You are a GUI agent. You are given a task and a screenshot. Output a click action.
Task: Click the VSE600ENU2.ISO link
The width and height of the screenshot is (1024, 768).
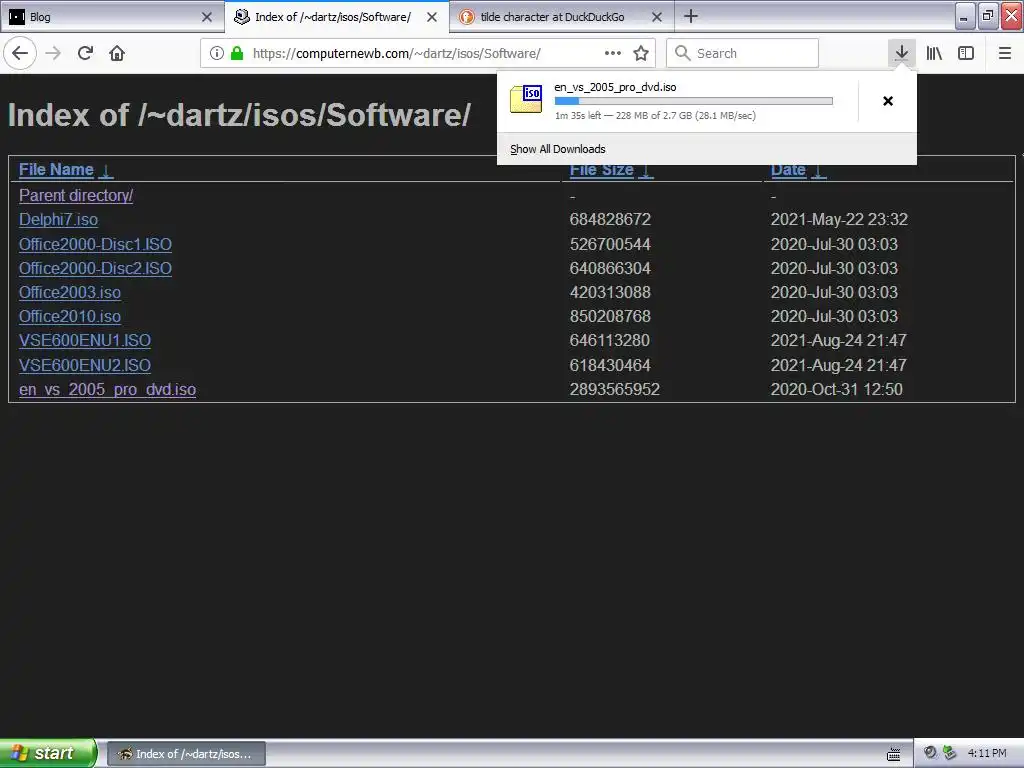point(85,365)
